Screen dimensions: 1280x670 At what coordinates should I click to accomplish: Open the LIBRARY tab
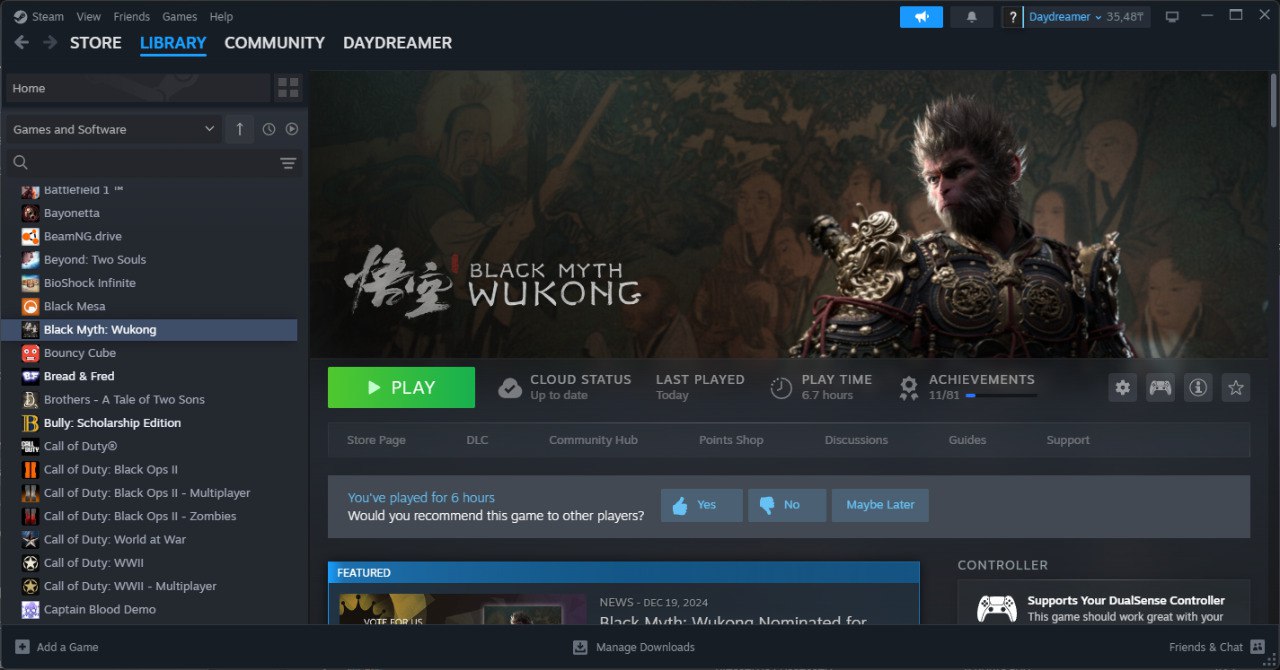[x=173, y=43]
